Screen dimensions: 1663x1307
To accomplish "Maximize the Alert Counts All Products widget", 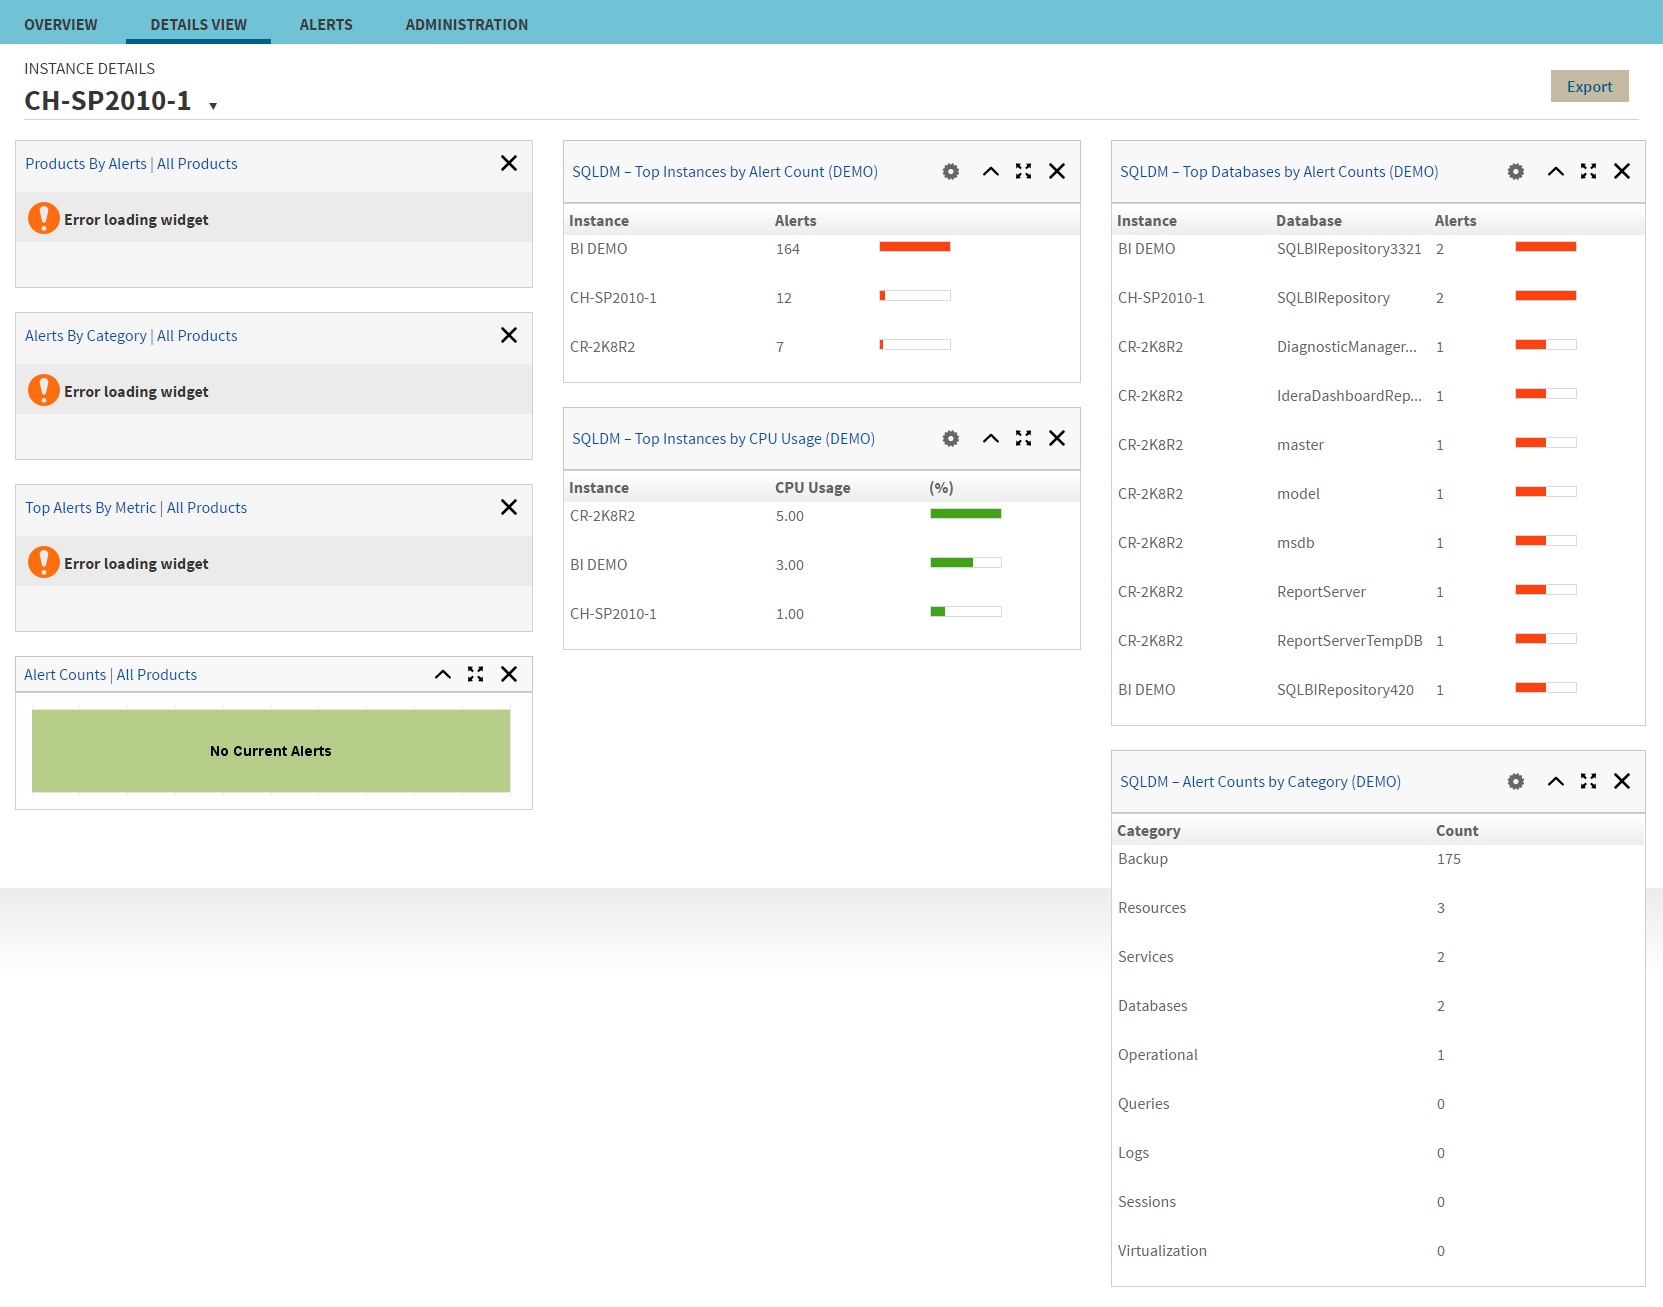I will (x=475, y=675).
